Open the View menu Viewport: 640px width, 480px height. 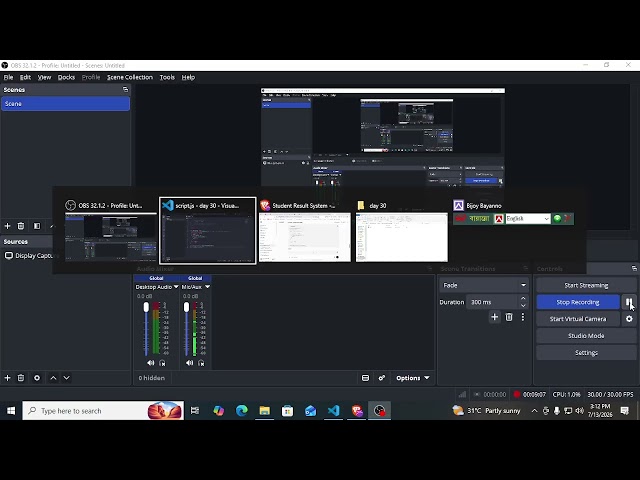click(x=44, y=77)
